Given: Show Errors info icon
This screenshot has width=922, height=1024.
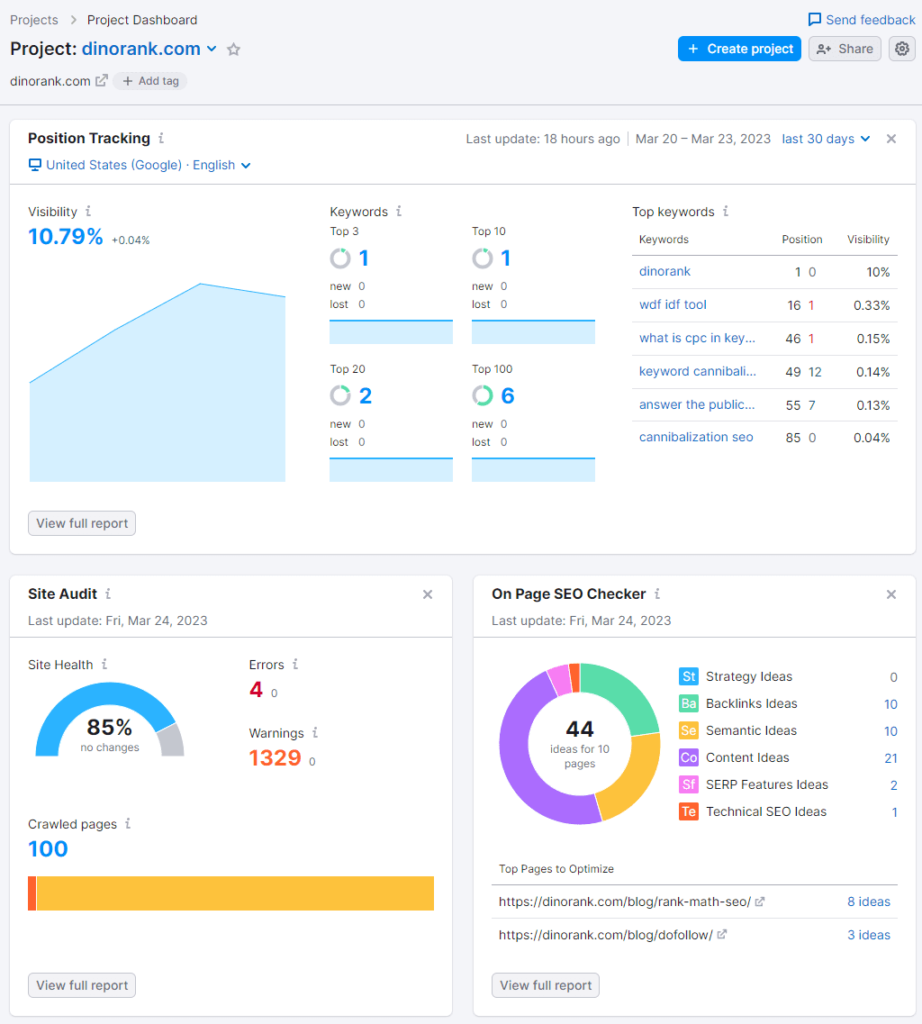Looking at the screenshot, I should [x=295, y=664].
